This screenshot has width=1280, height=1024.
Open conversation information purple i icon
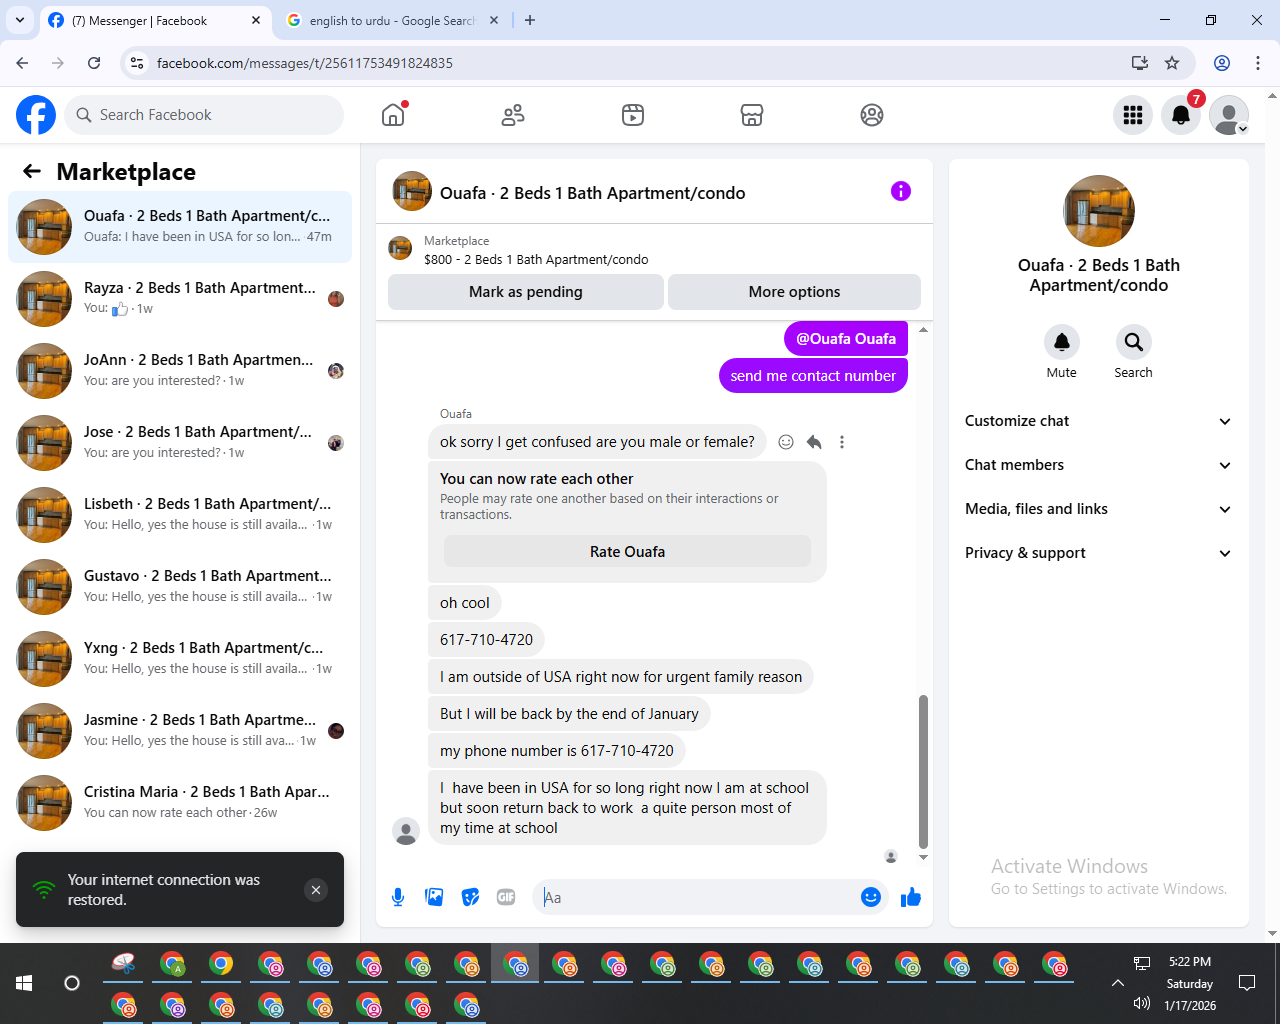click(x=901, y=191)
